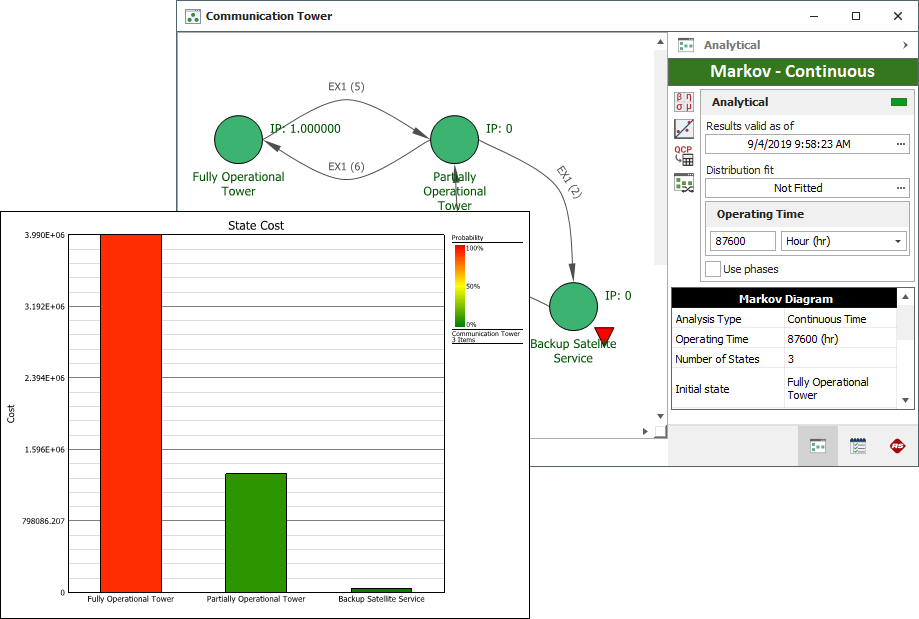This screenshot has width=919, height=619.
Task: Click the Analytical control panel header tab
Action: pos(731,45)
